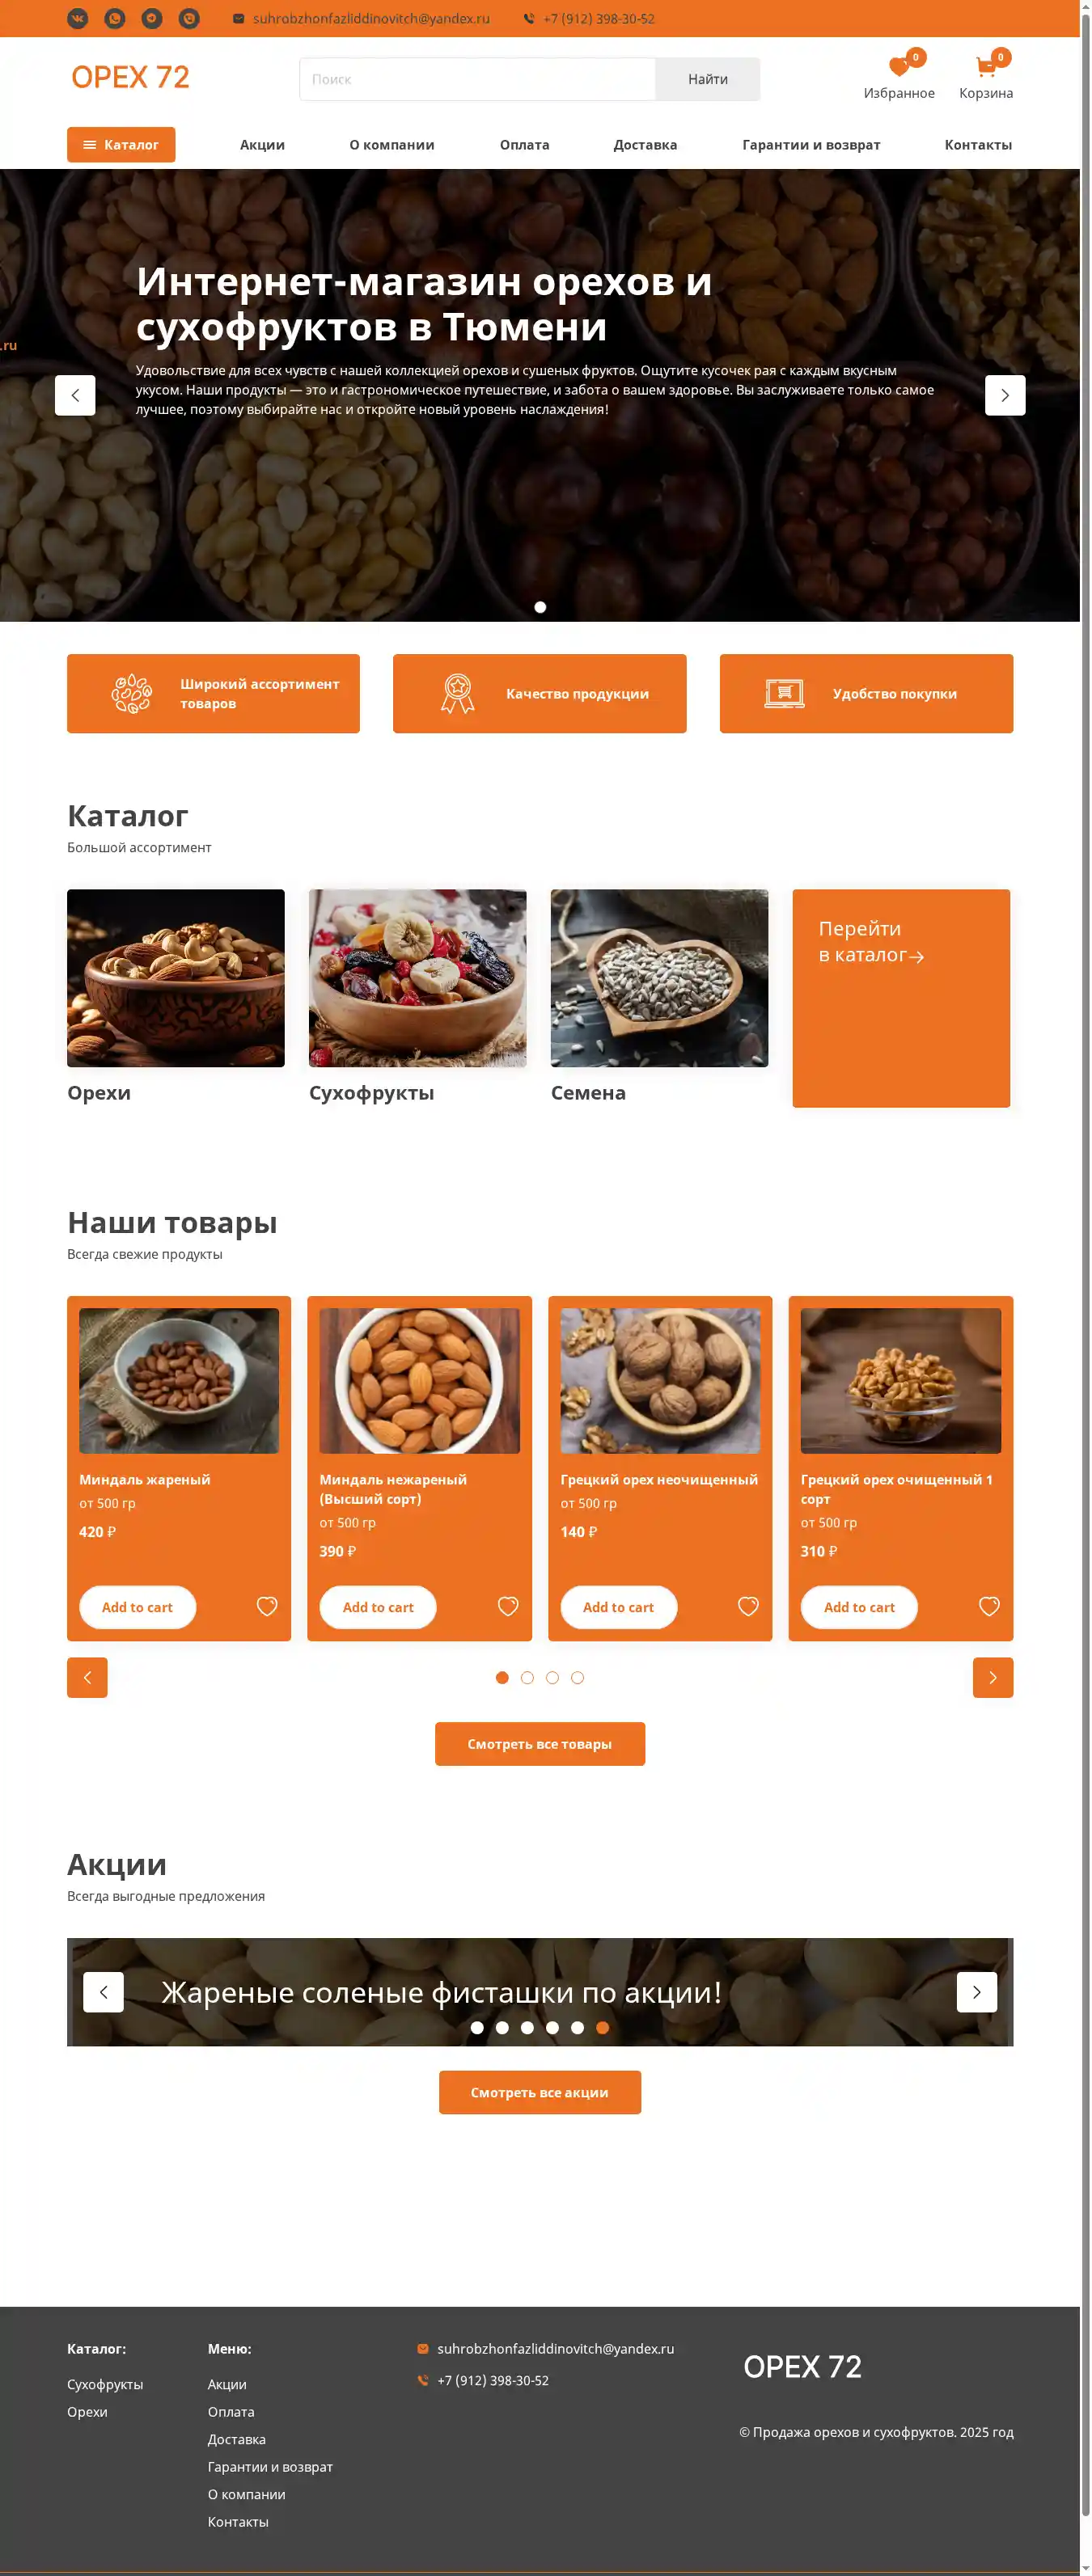
Task: Focus the Поиск search field
Action: pos(477,79)
